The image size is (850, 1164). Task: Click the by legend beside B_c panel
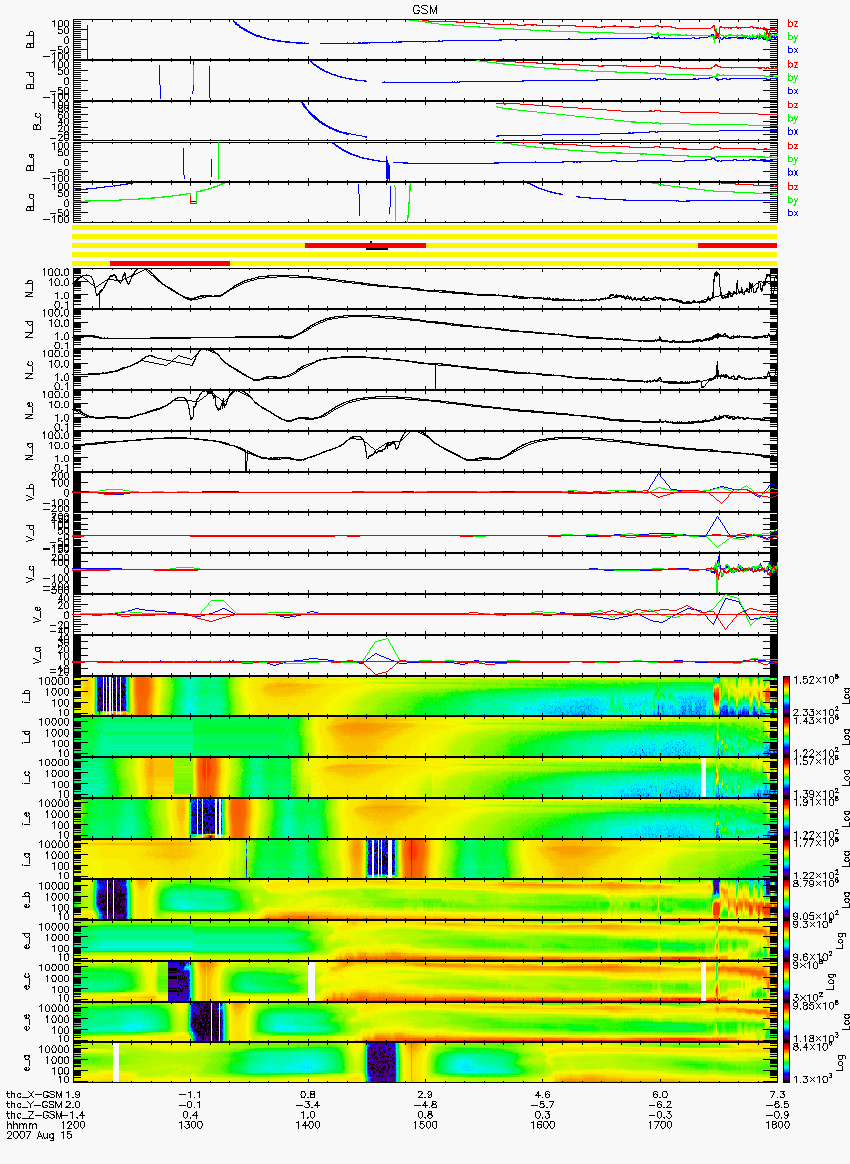click(x=792, y=118)
